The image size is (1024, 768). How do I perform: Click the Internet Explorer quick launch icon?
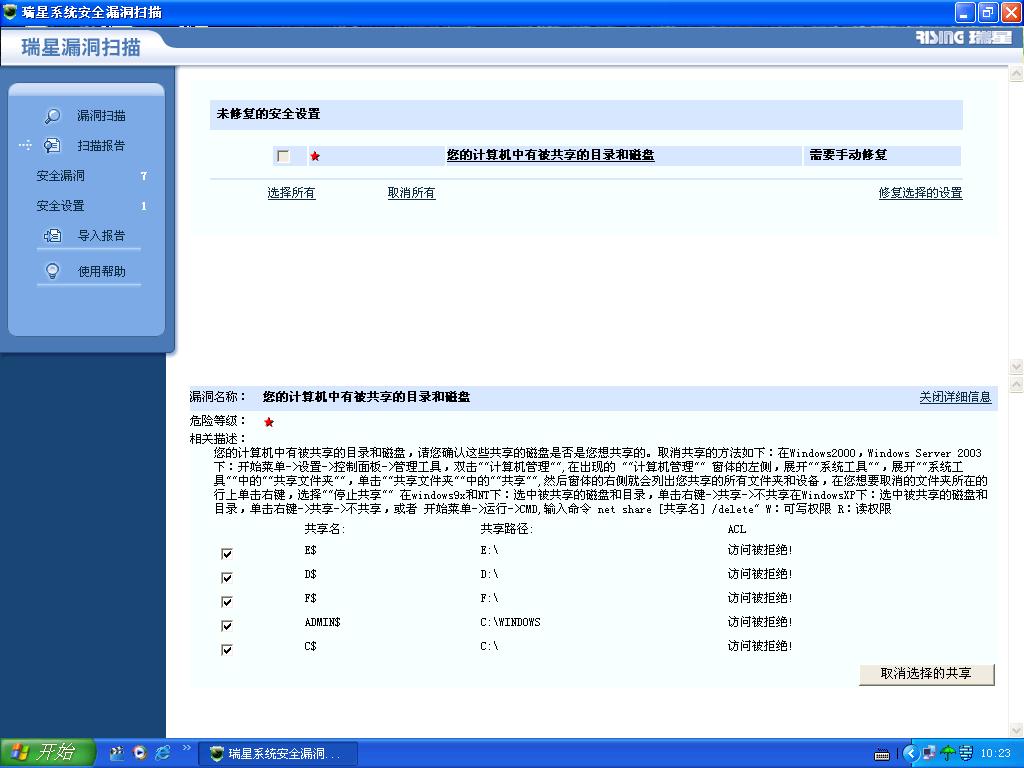[x=162, y=753]
